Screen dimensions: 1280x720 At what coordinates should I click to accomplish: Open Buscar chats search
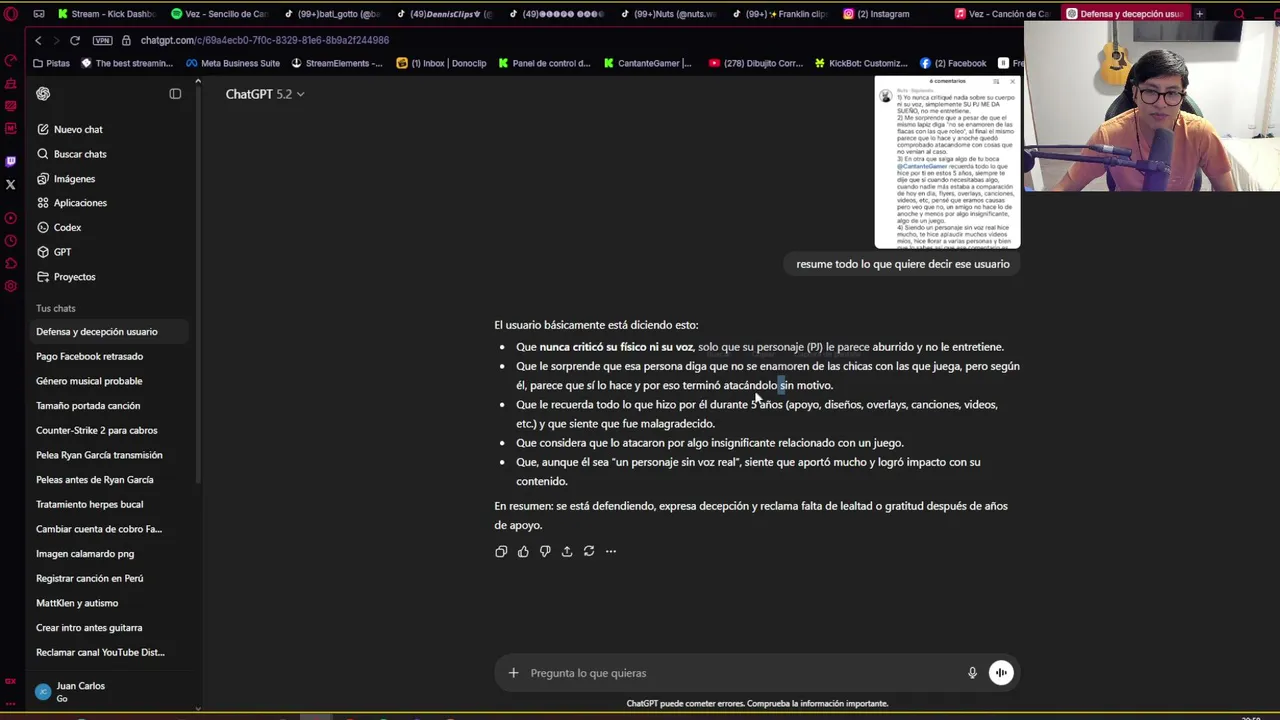tap(80, 154)
